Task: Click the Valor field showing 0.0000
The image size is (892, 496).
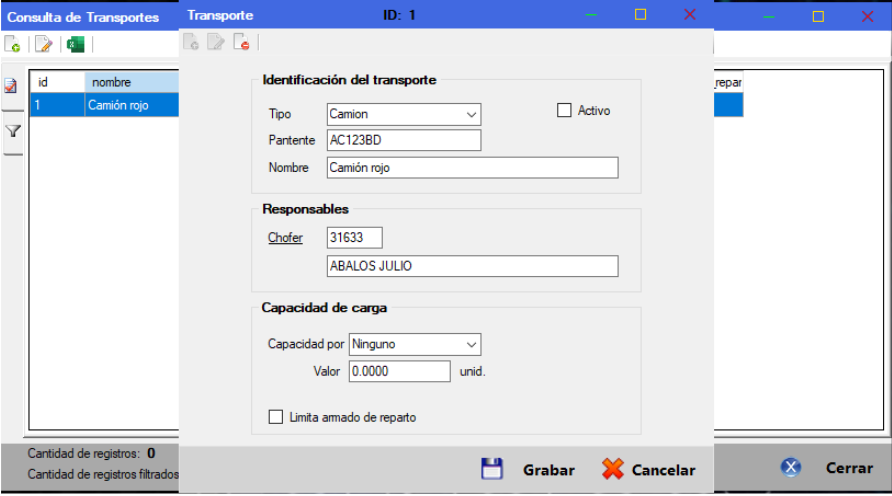Action: pyautogui.click(x=399, y=371)
